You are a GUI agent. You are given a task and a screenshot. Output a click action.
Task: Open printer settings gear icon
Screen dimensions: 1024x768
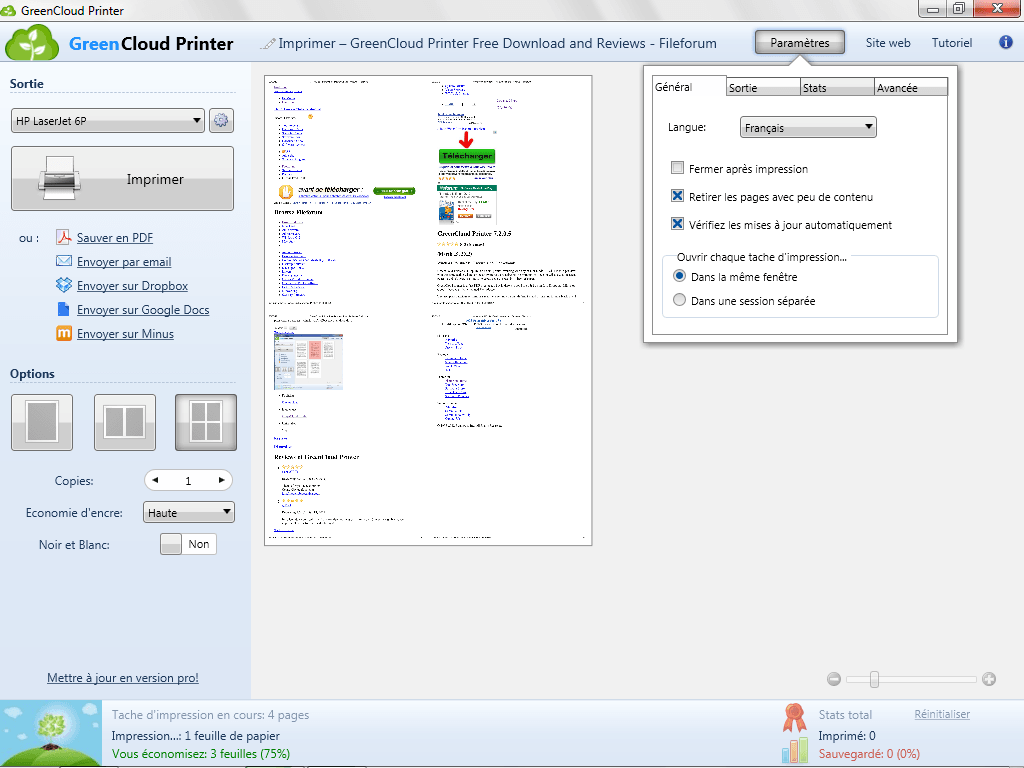[x=221, y=121]
